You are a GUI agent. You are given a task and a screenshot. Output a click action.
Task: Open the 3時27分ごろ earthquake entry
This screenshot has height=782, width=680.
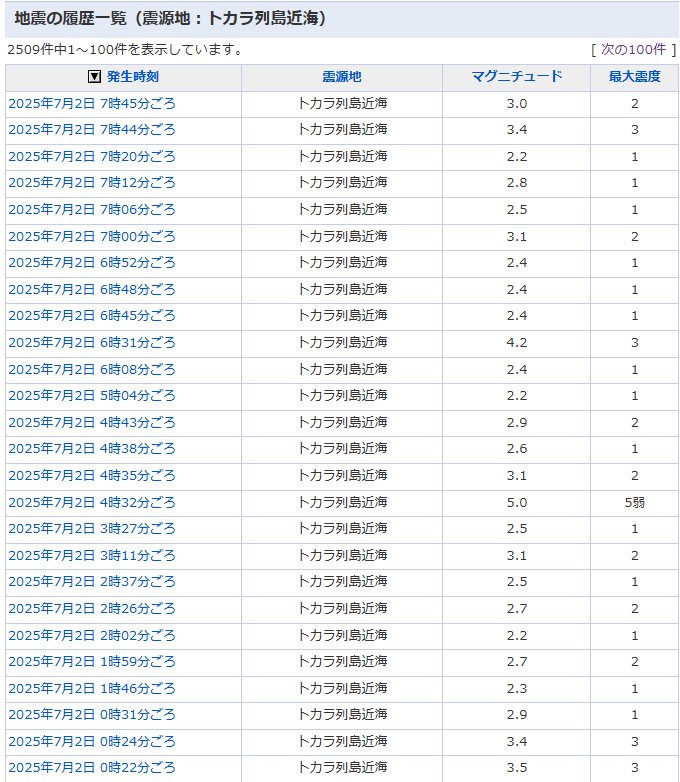[92, 528]
